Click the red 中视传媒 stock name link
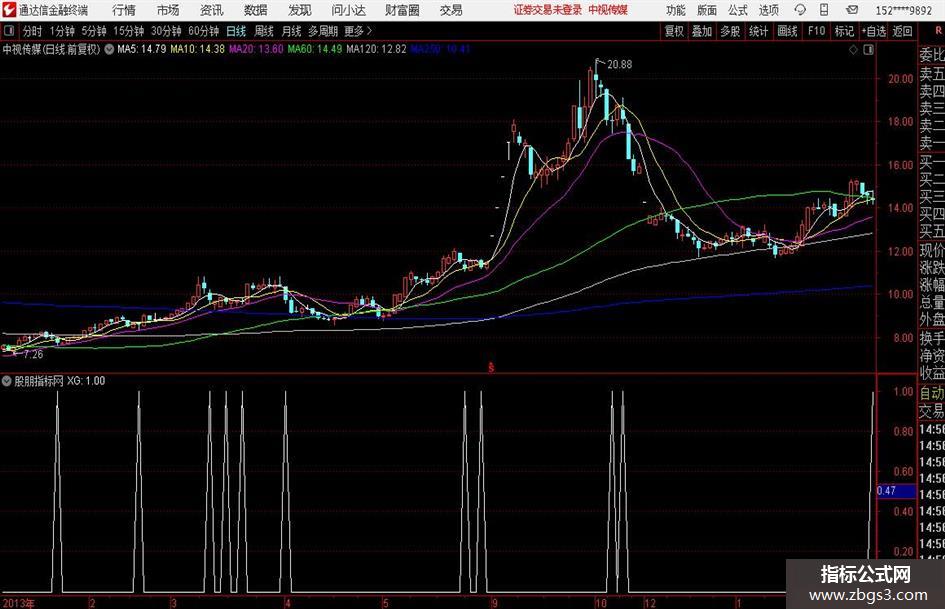This screenshot has height=609, width=945. coord(608,10)
